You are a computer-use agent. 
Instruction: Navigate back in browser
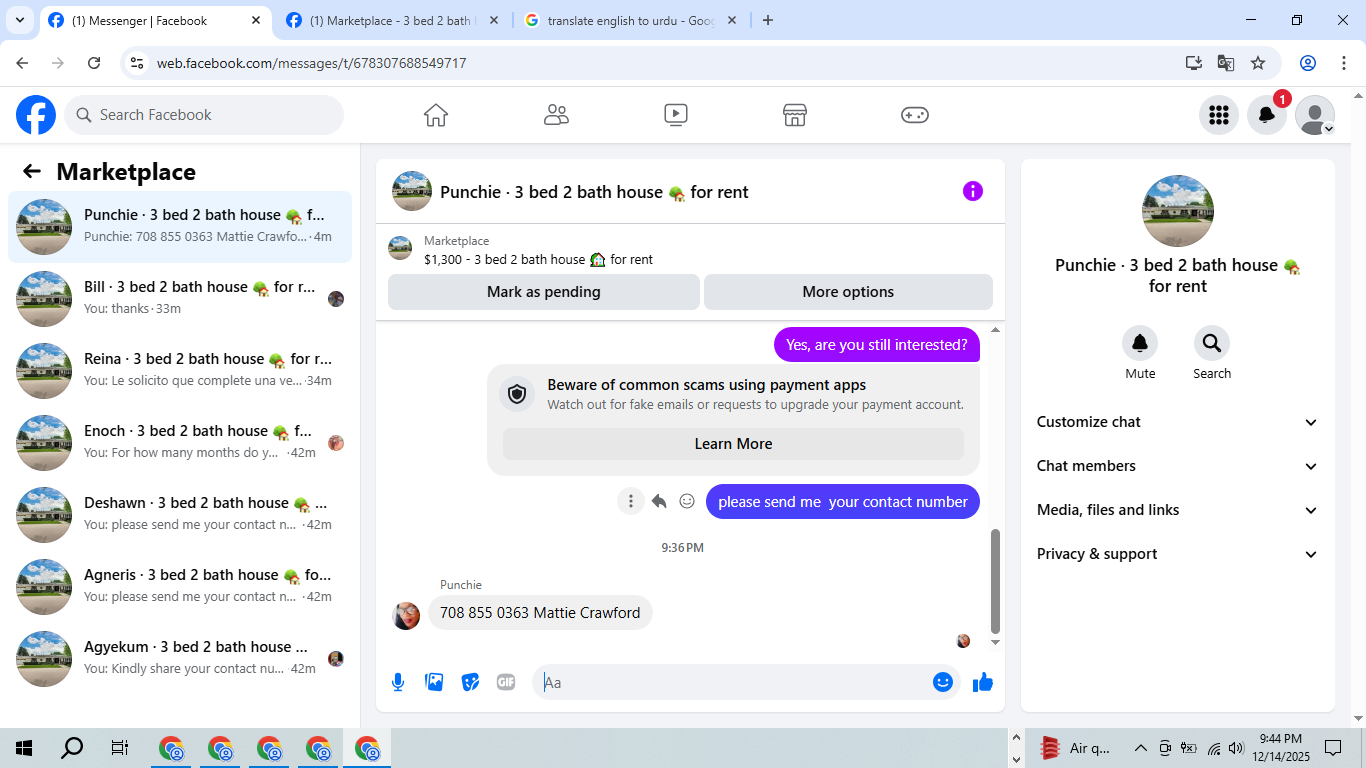(22, 63)
